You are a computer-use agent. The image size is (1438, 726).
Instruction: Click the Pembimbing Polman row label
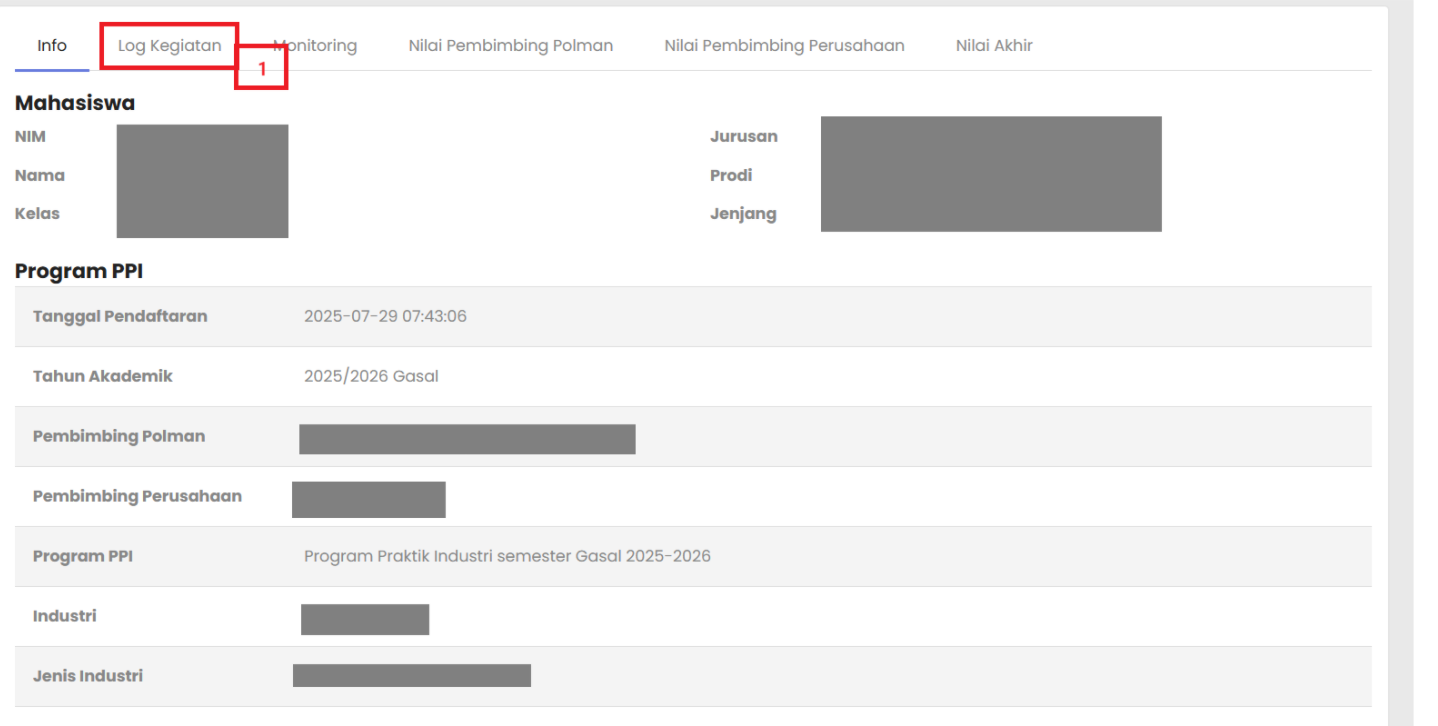click(119, 437)
